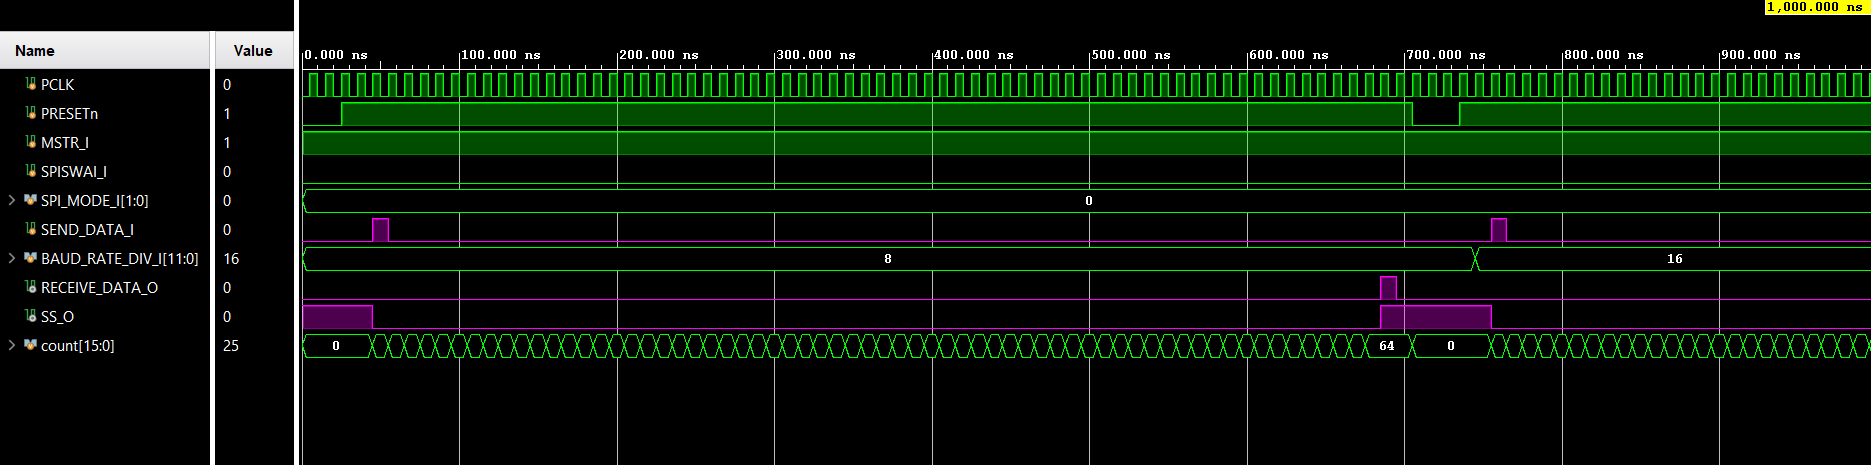The image size is (1871, 465).
Task: Click the 700.000 ns ruler mark
Action: pyautogui.click(x=1446, y=55)
